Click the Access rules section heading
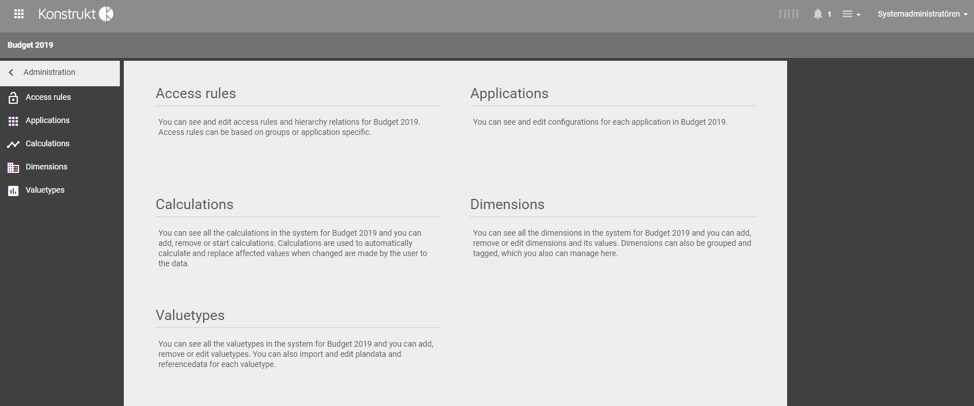Image resolution: width=974 pixels, height=406 pixels. pyautogui.click(x=195, y=93)
